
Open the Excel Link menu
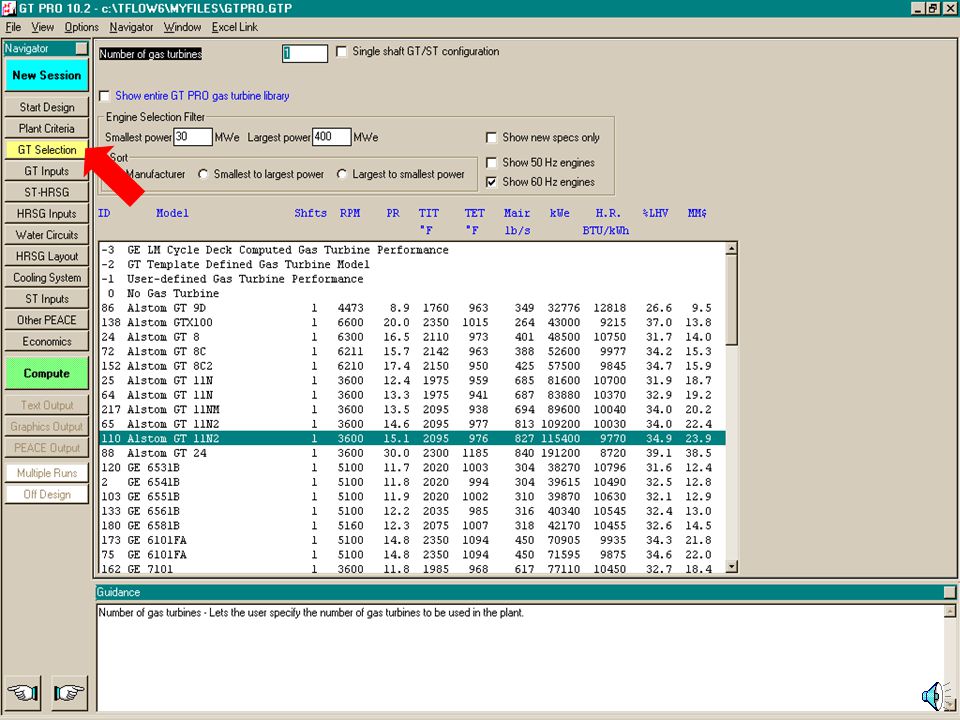[234, 27]
